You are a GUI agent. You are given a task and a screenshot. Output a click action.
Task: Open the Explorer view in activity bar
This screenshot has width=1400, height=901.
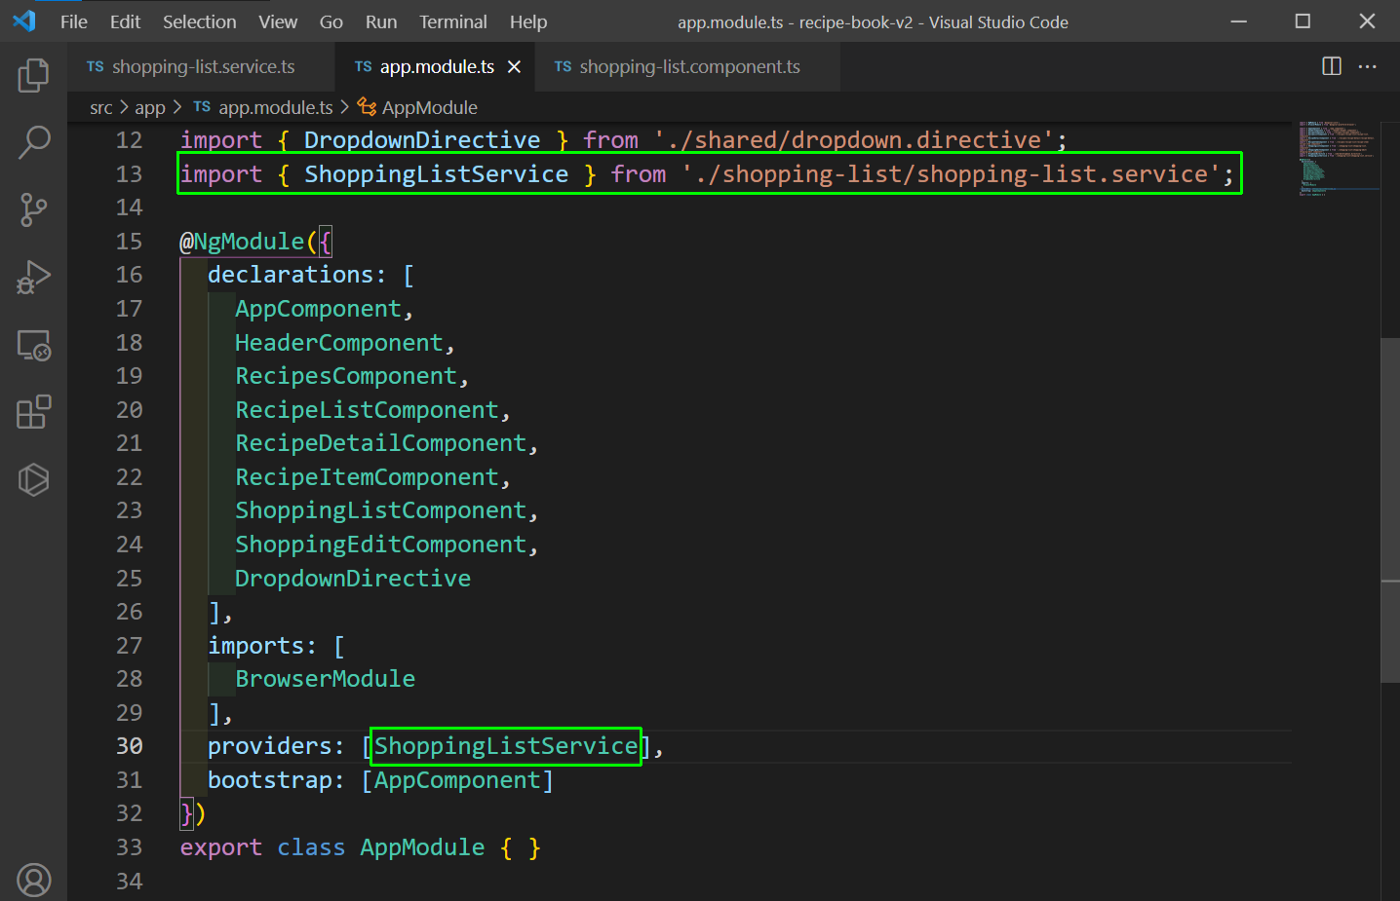click(33, 75)
